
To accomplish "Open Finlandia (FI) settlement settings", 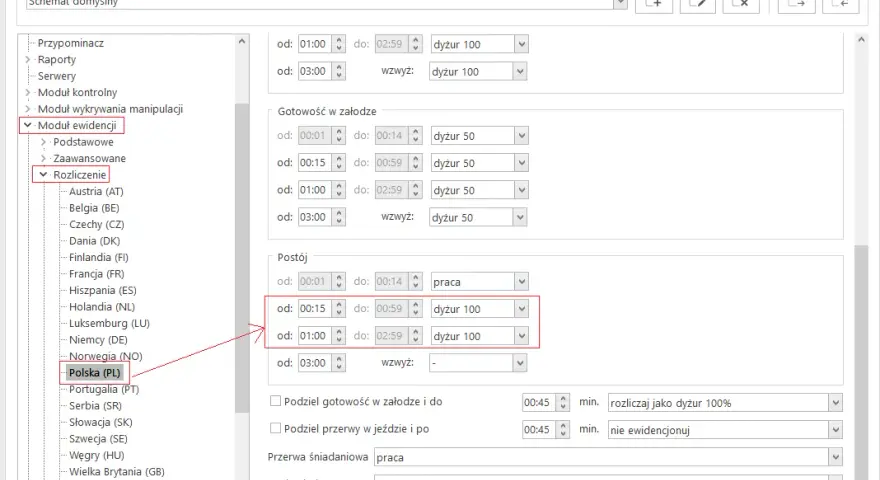I will 99,257.
